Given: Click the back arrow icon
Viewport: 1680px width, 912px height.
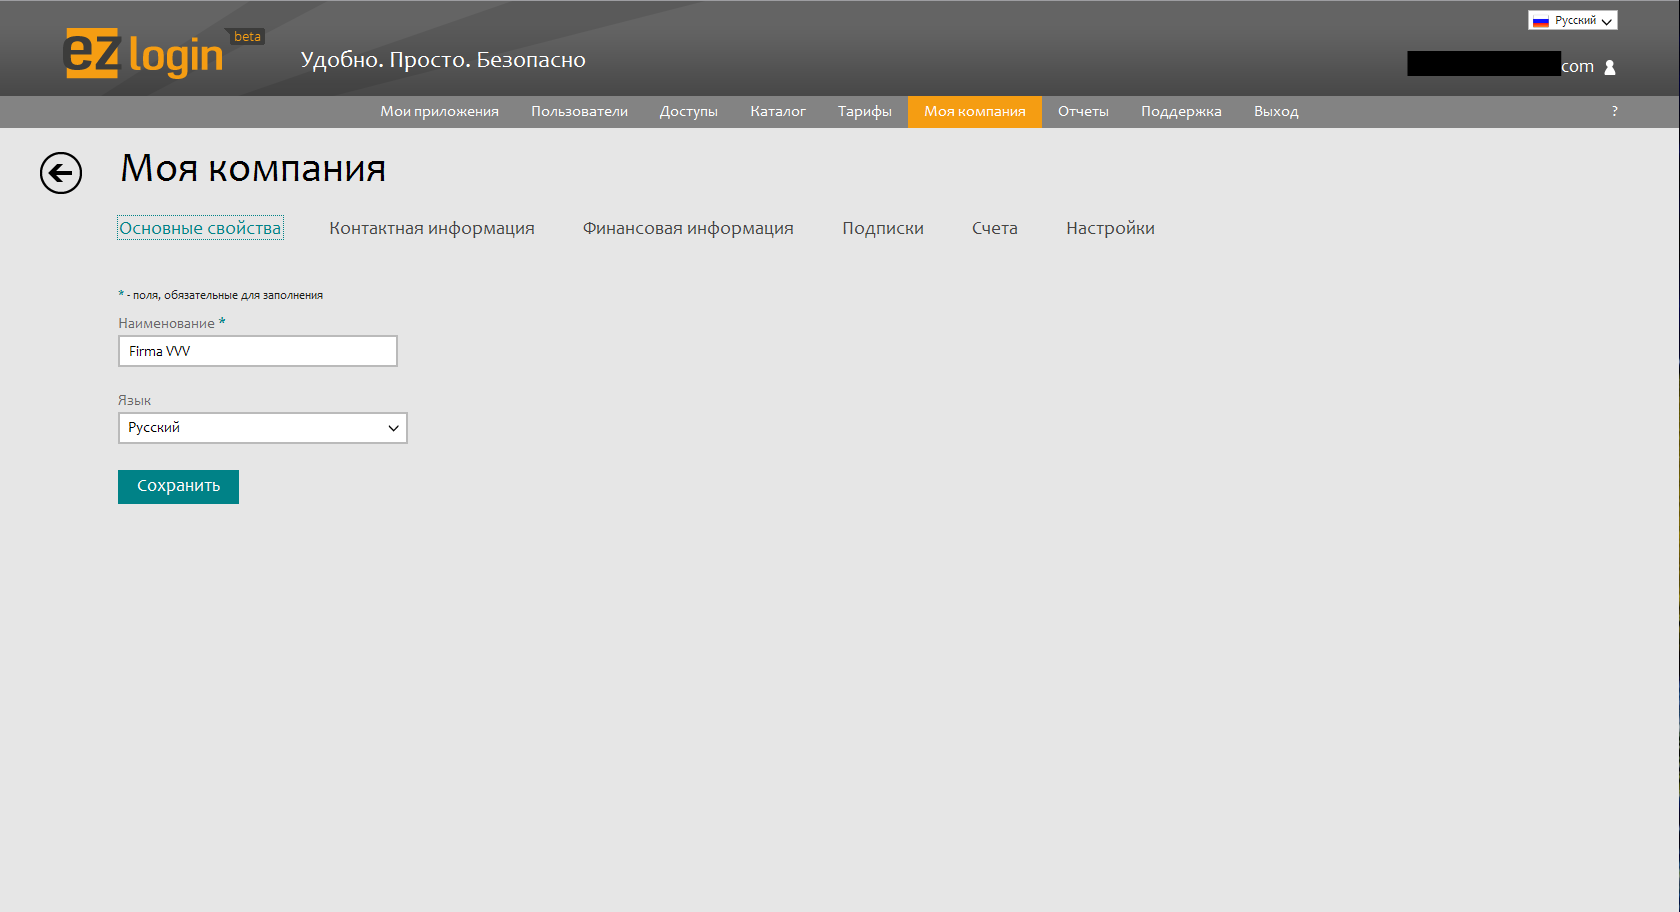Looking at the screenshot, I should (x=61, y=173).
